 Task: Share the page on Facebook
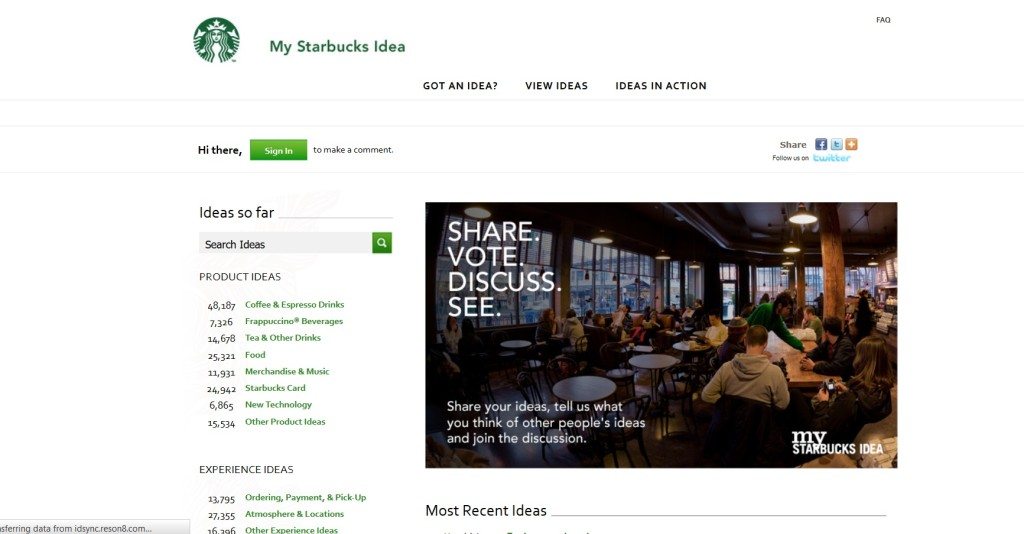[821, 144]
